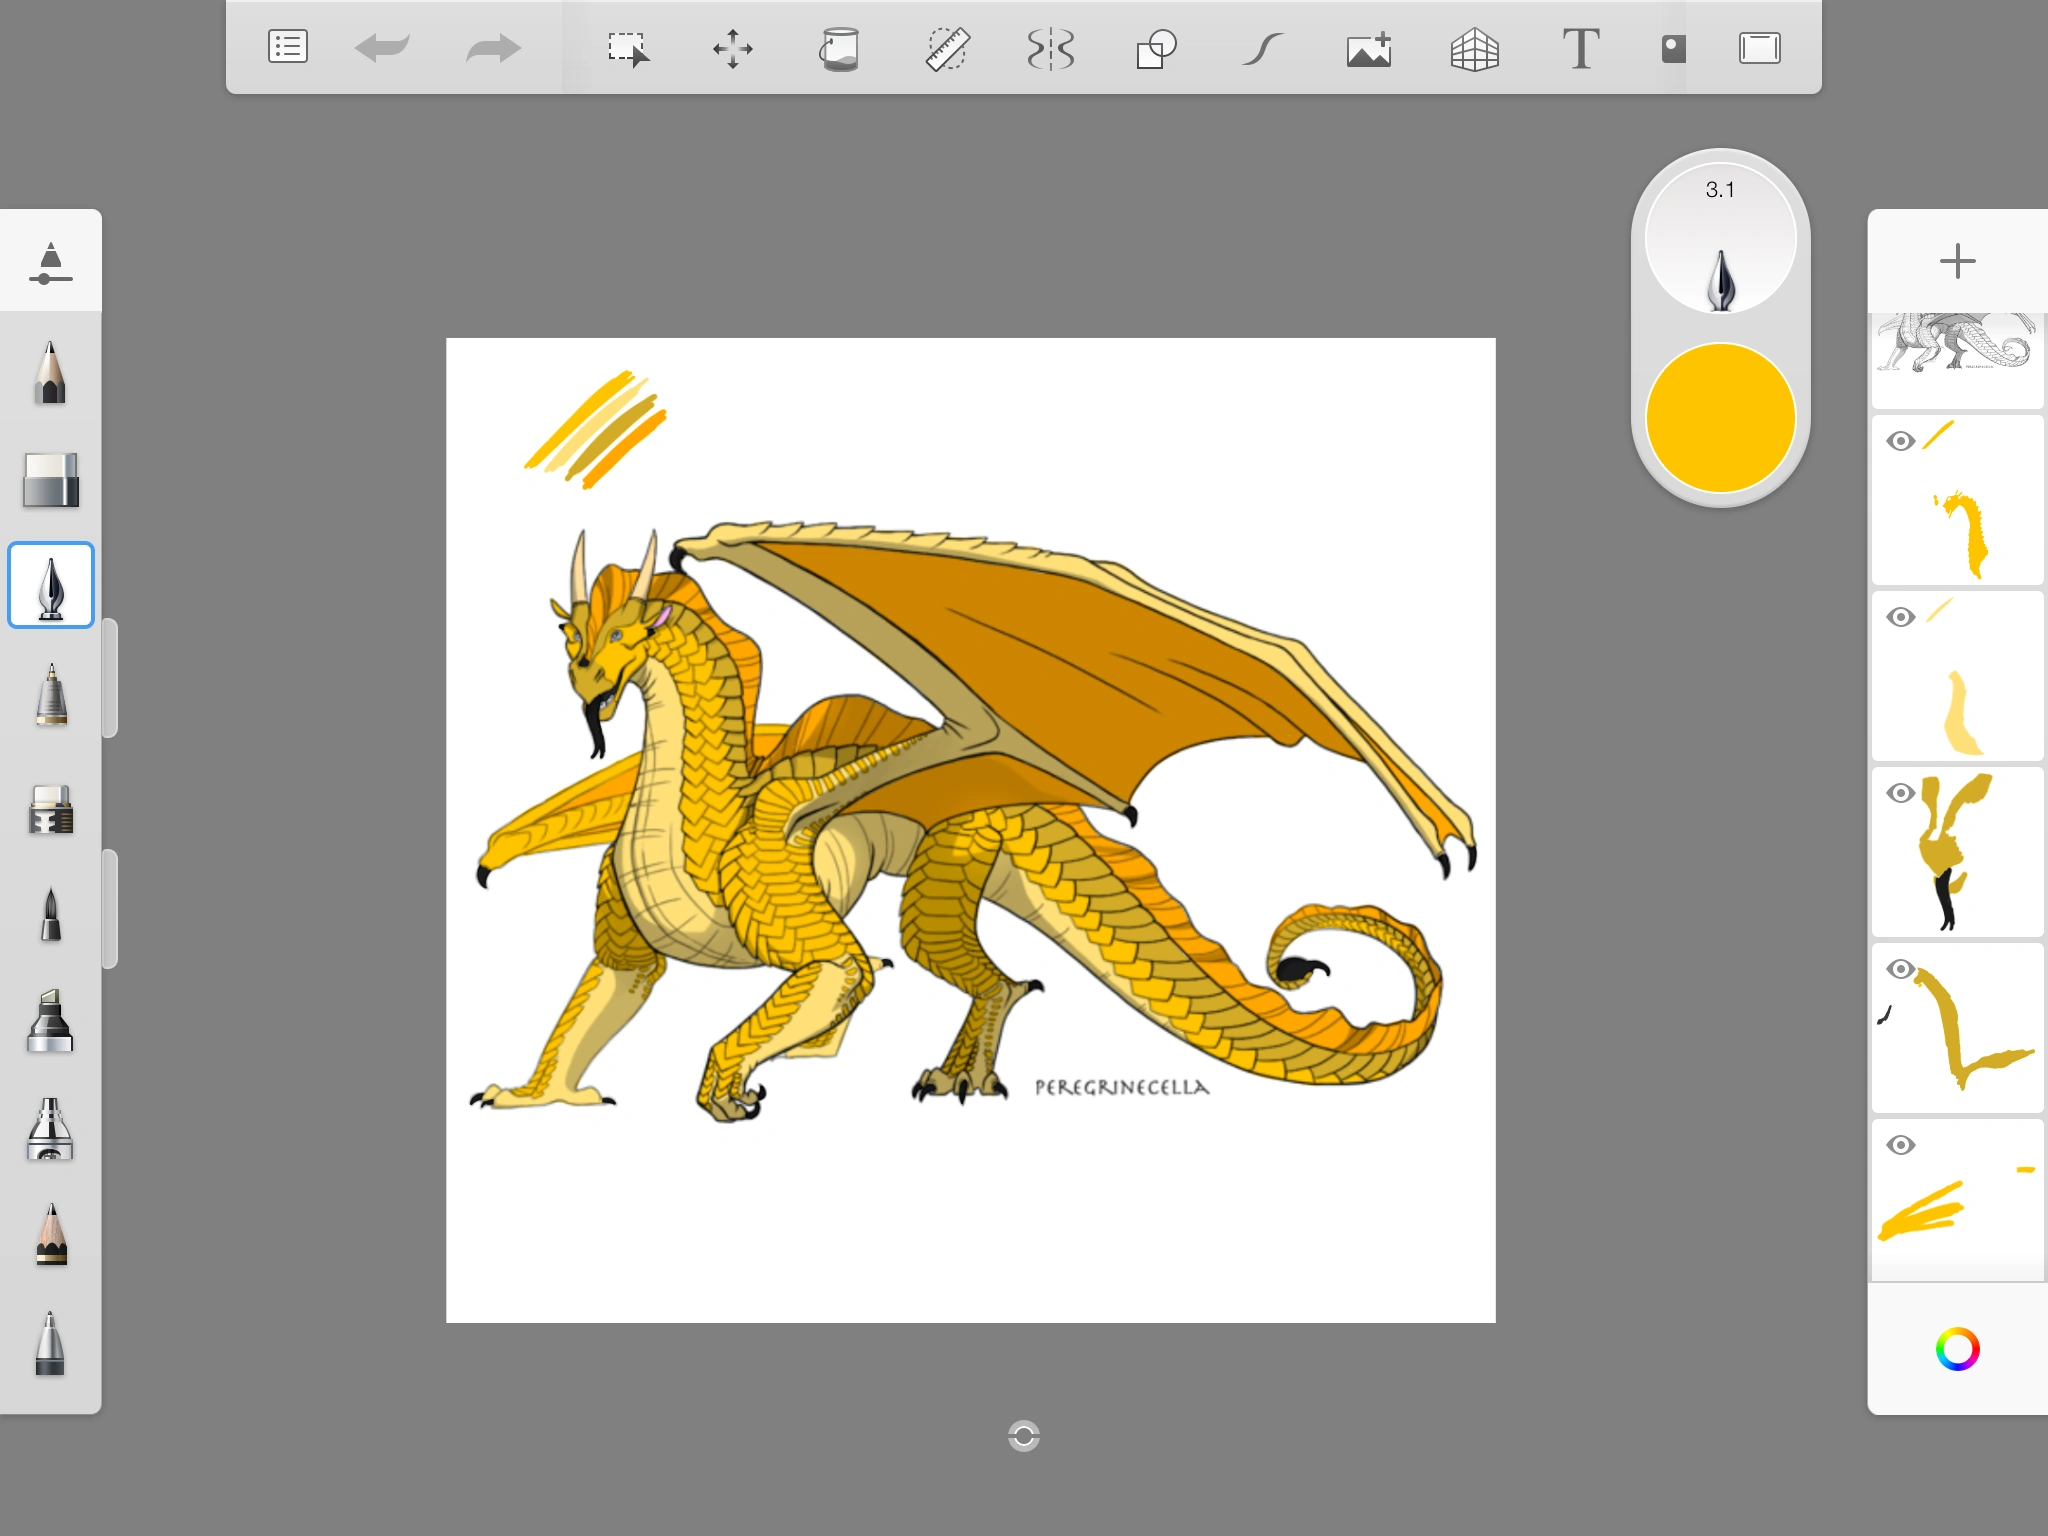Add a new layer with the plus button
The image size is (2048, 1536).
coord(1958,262)
